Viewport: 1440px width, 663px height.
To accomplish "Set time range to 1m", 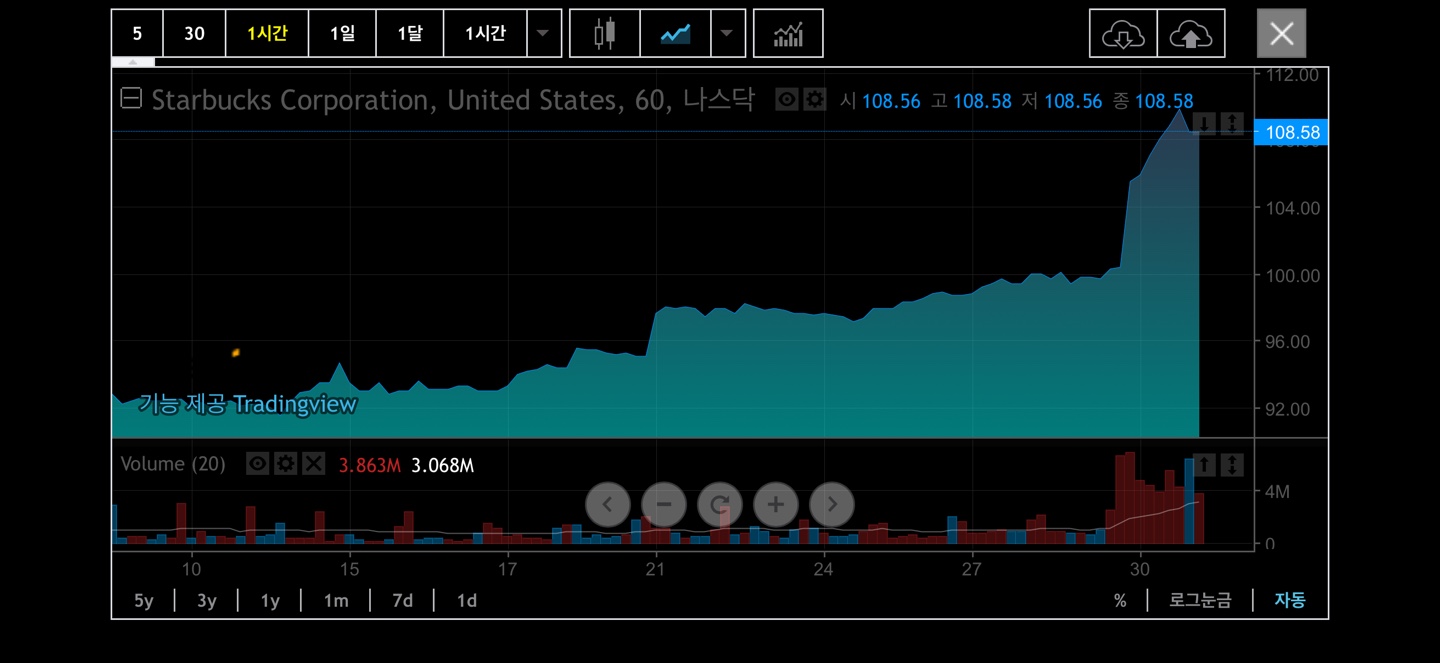I will (x=336, y=601).
